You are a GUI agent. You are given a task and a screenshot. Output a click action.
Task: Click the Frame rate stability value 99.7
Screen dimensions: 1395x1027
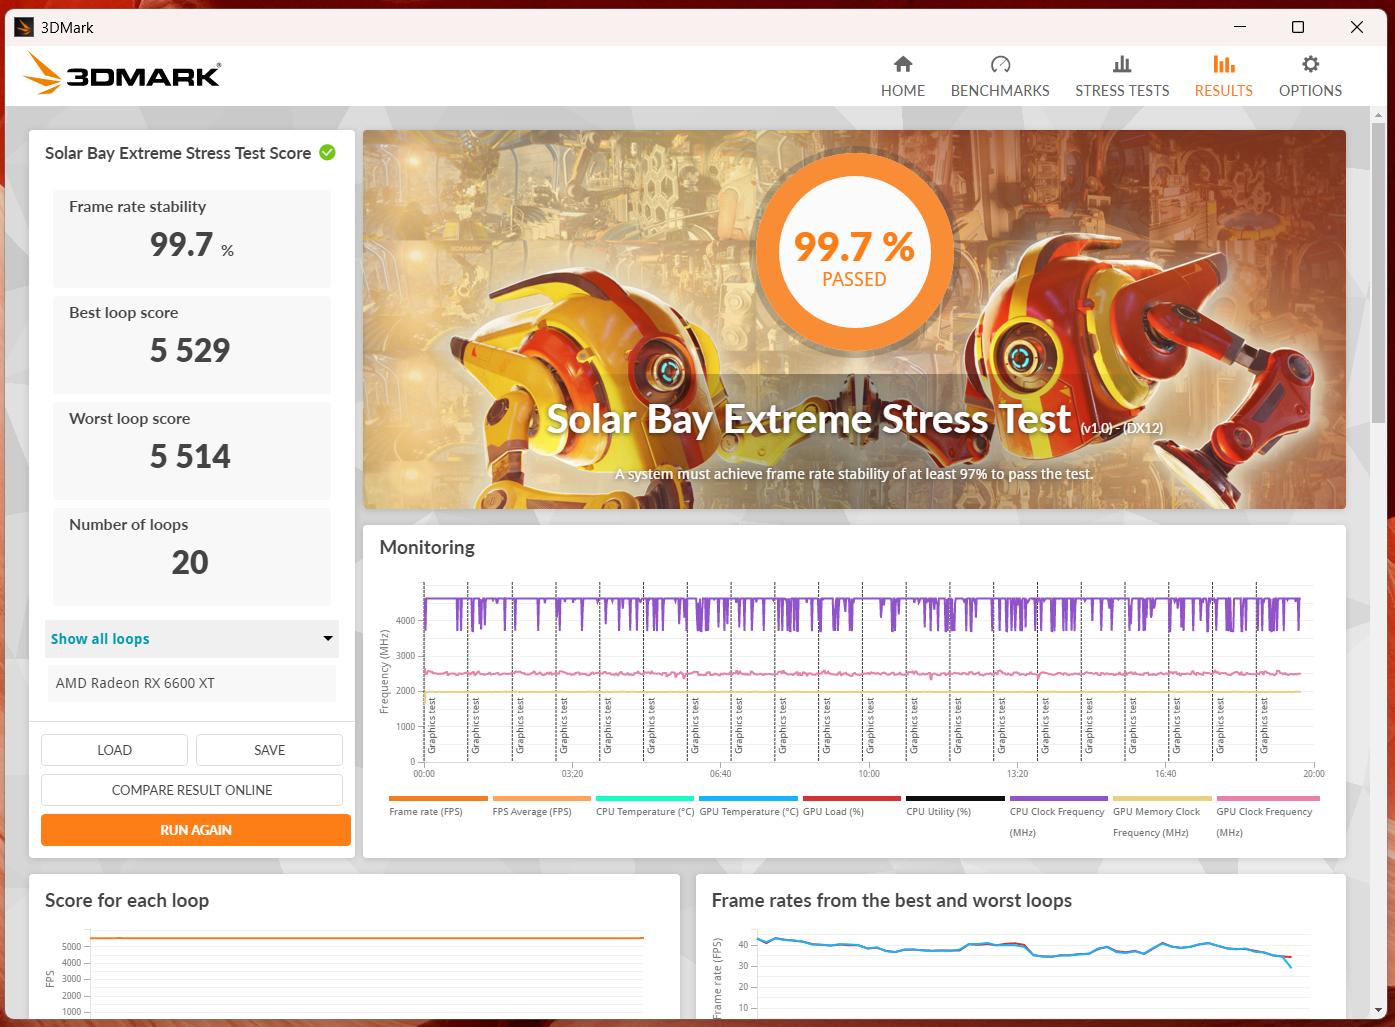pos(181,244)
